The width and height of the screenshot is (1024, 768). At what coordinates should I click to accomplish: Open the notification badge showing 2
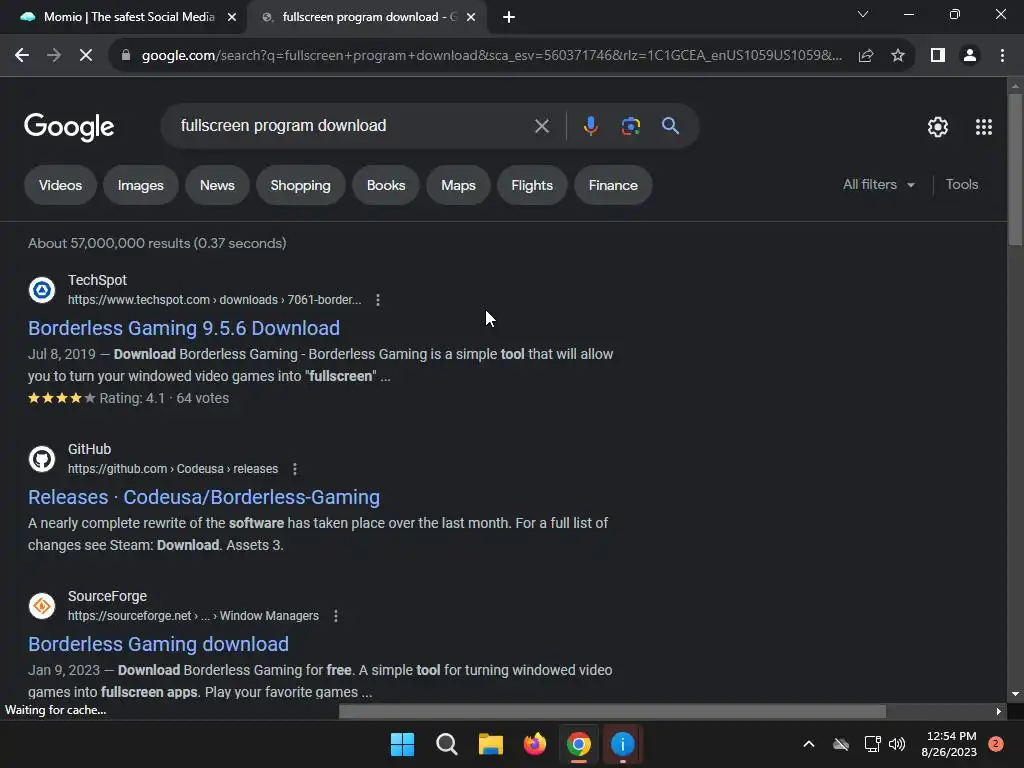(x=996, y=744)
